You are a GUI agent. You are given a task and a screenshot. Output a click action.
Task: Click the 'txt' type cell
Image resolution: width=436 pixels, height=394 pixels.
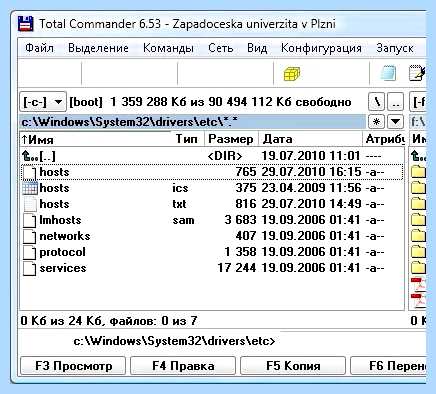click(x=179, y=204)
